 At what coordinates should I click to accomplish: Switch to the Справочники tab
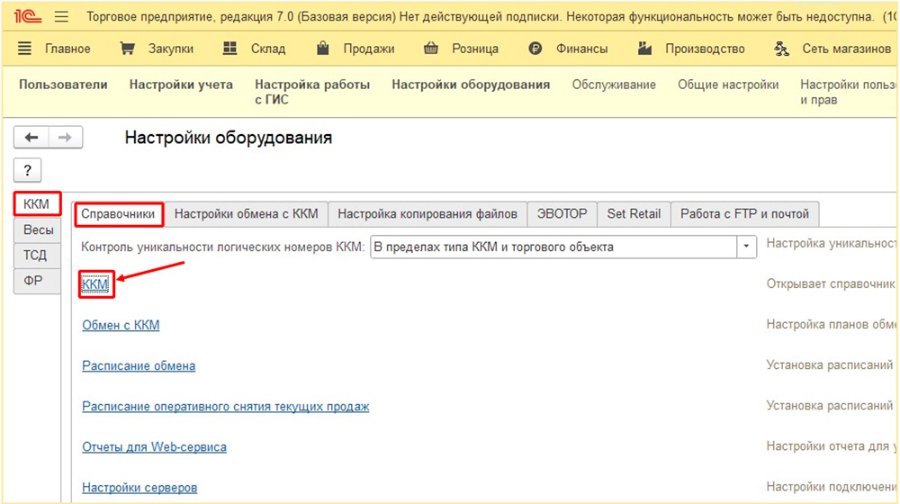tap(118, 214)
